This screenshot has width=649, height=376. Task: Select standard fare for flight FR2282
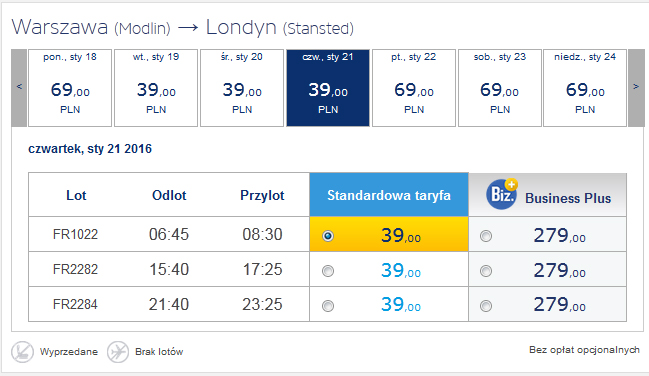(x=328, y=271)
